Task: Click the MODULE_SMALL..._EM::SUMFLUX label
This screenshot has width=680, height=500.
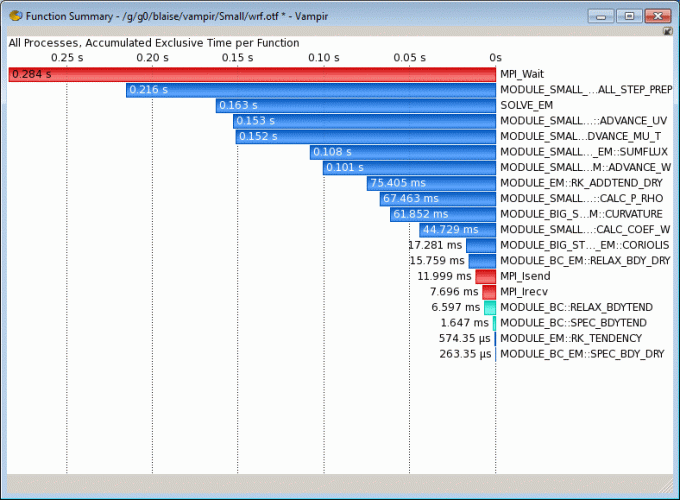Action: (584, 152)
